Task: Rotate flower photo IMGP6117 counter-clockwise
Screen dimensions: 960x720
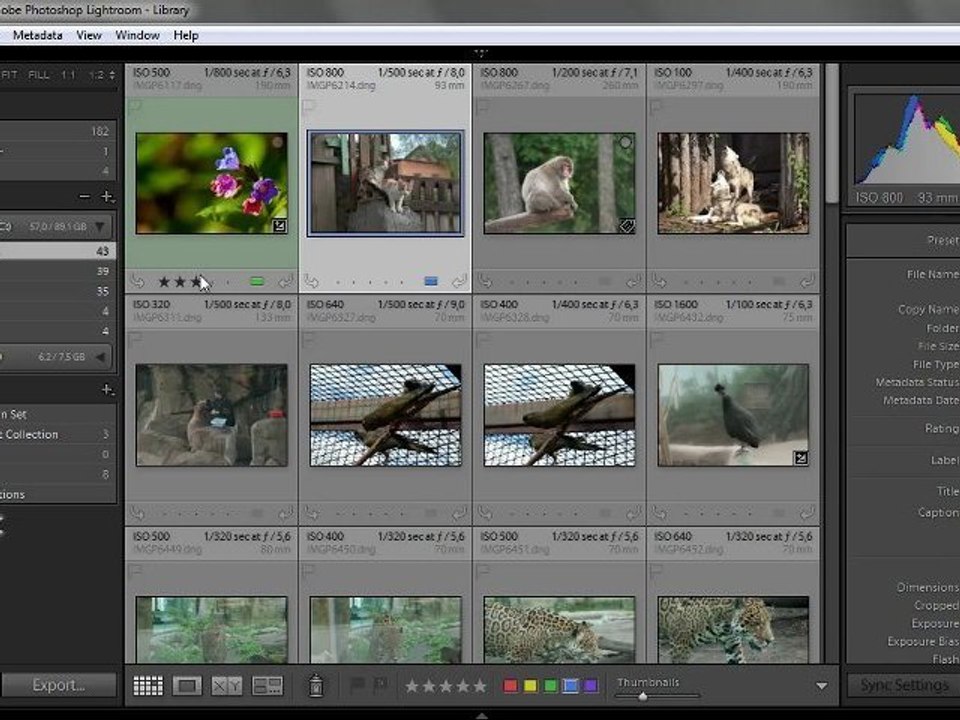Action: 138,282
